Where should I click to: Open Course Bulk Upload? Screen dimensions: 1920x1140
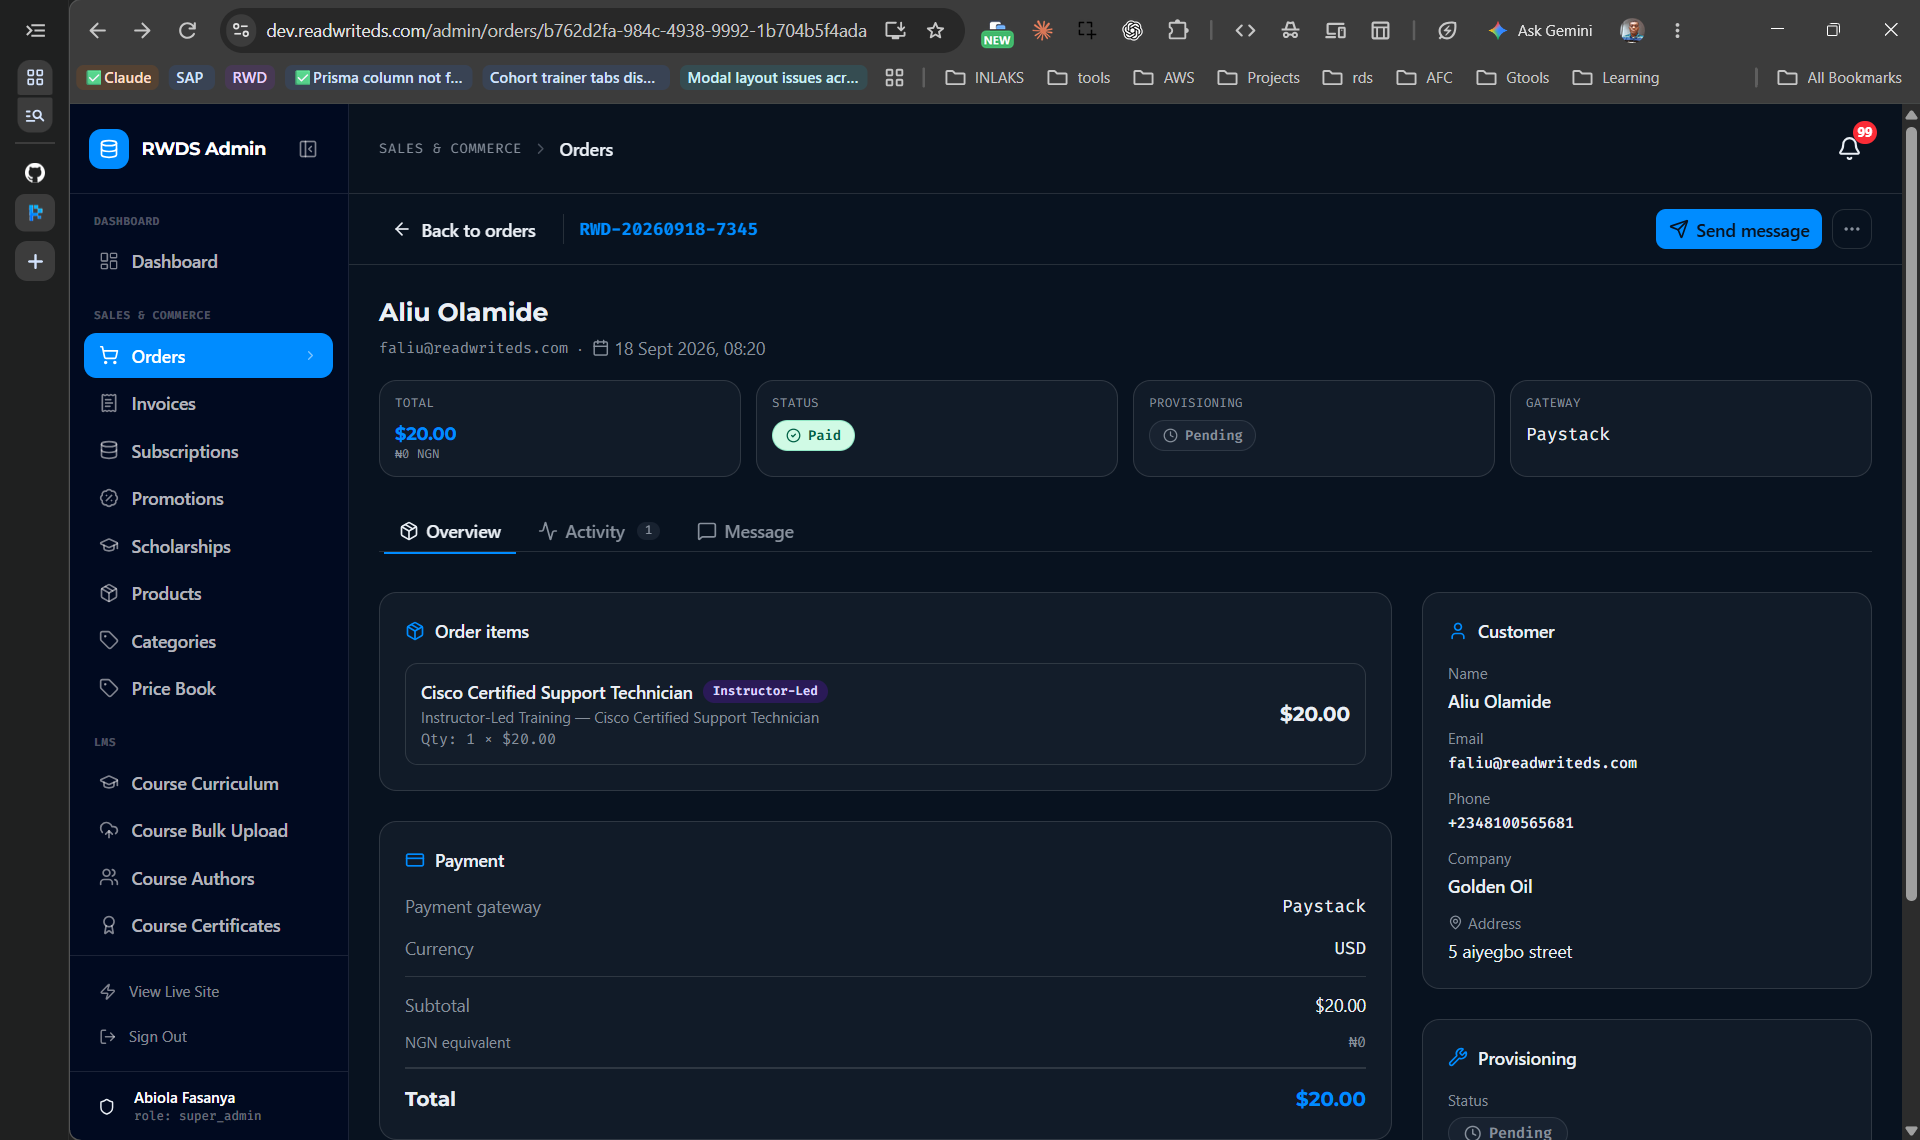tap(208, 831)
